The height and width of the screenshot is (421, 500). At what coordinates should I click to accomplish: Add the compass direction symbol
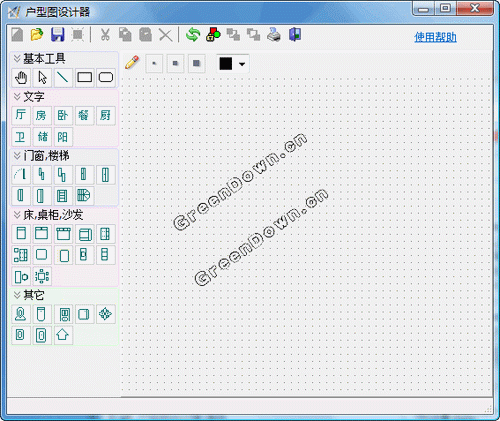pyautogui.click(x=106, y=314)
